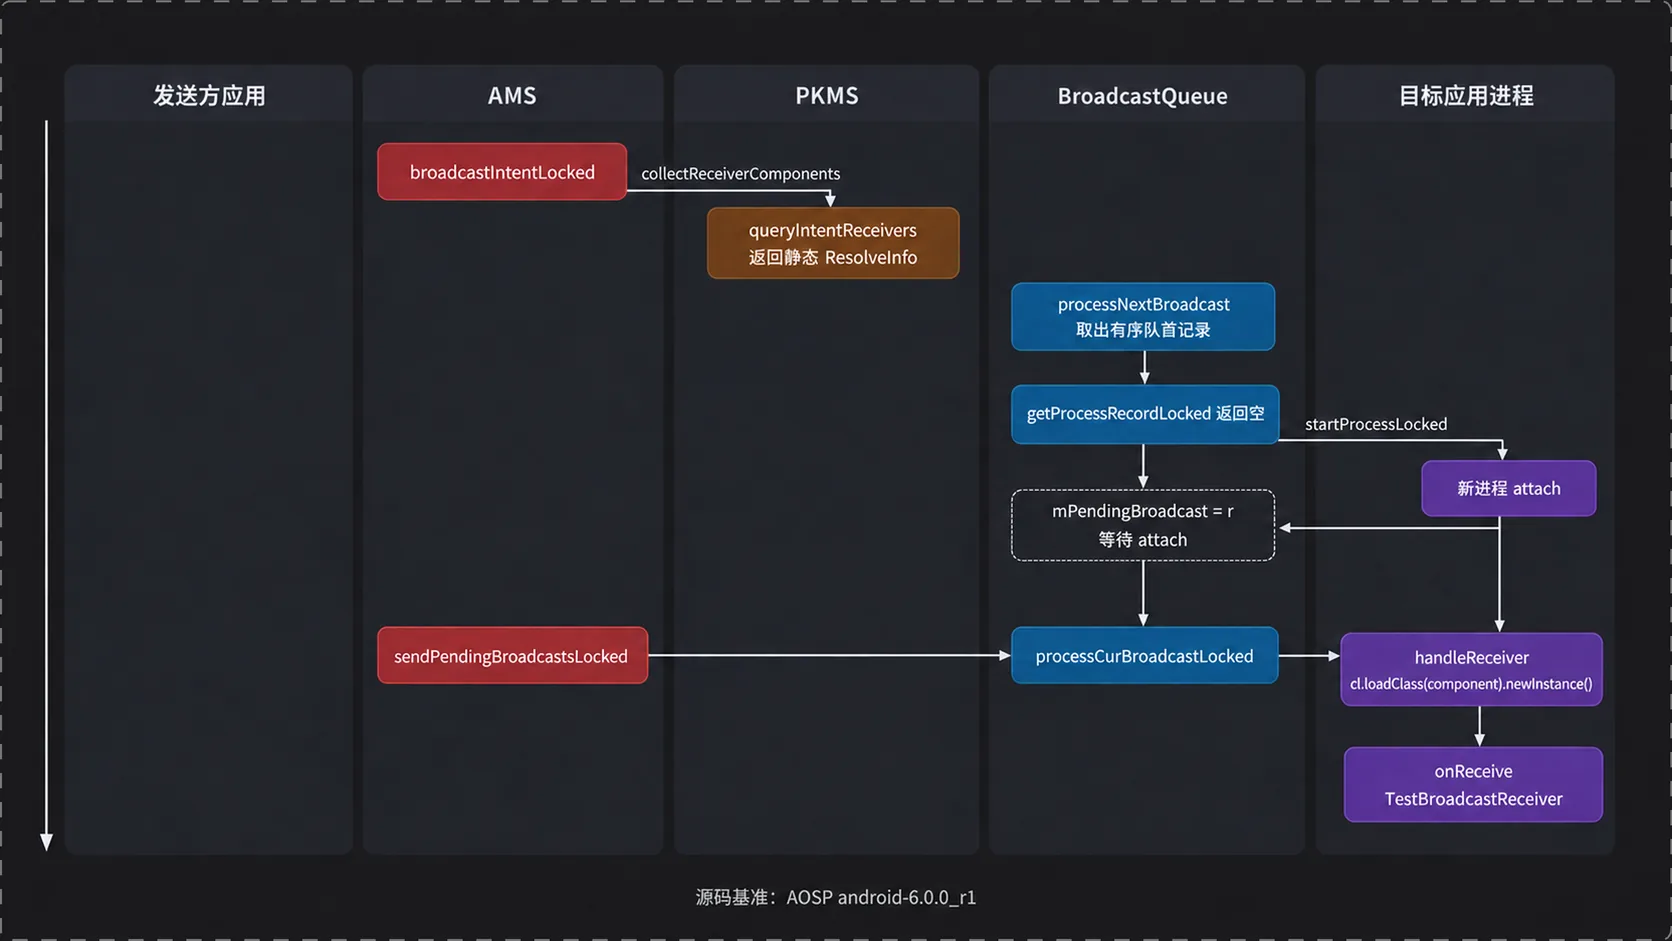This screenshot has width=1672, height=941.
Task: Click the processNextBroadcast blue node
Action: click(1143, 317)
